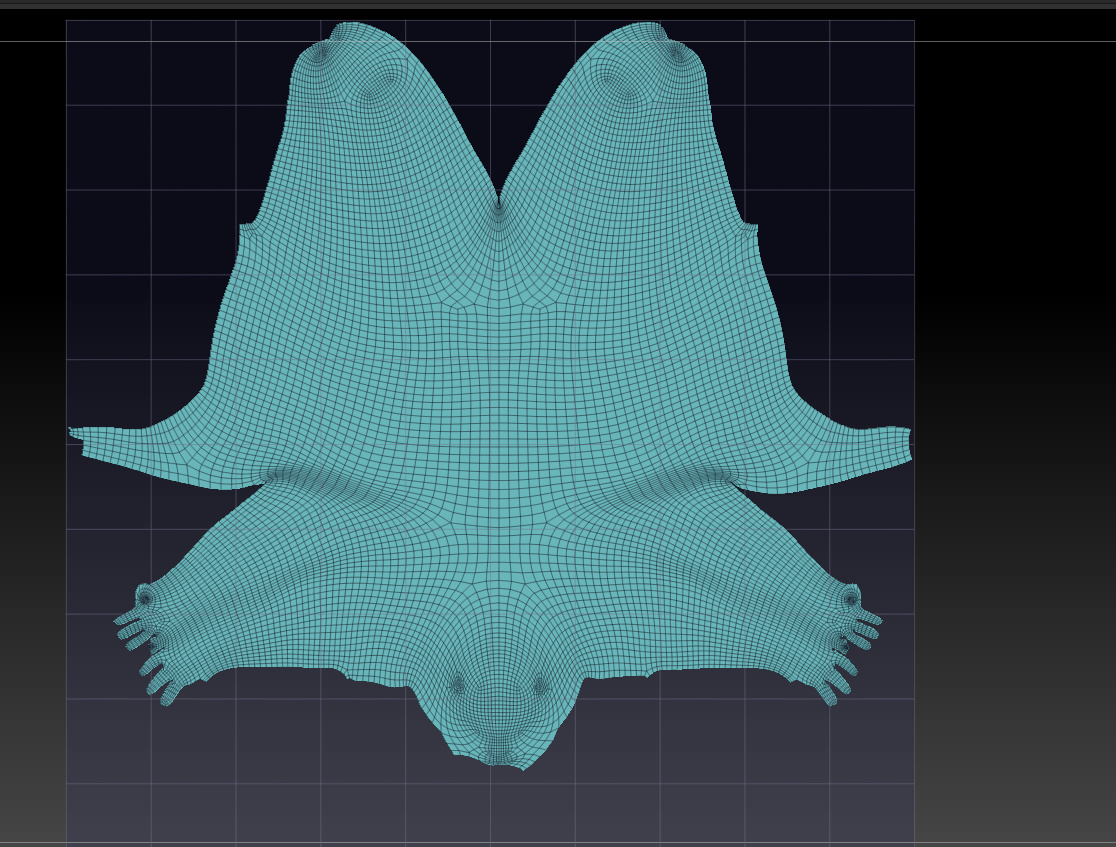The image size is (1116, 847).
Task: Click the small notch on right outline edge
Action: [x=752, y=226]
